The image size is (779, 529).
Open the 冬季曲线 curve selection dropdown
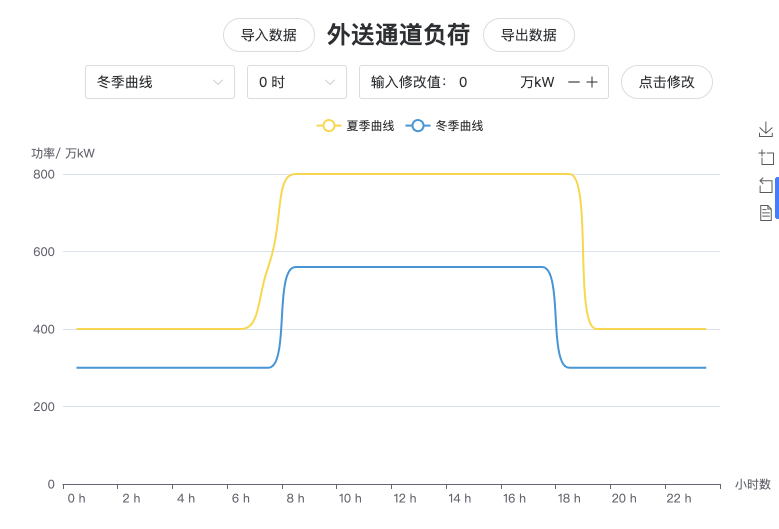coord(160,82)
